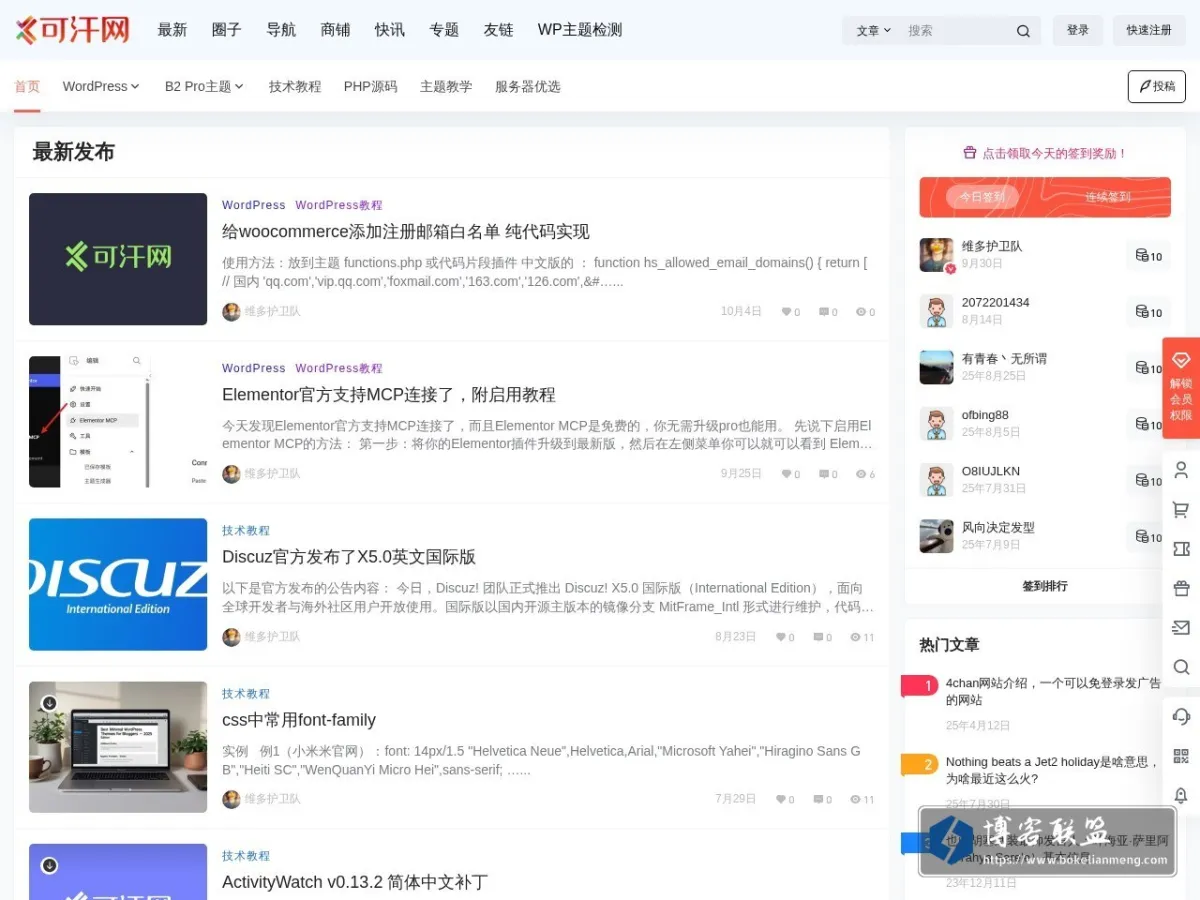Click views eye icon on Elementor MCP article
Viewport: 1200px width, 900px height.
[860, 474]
